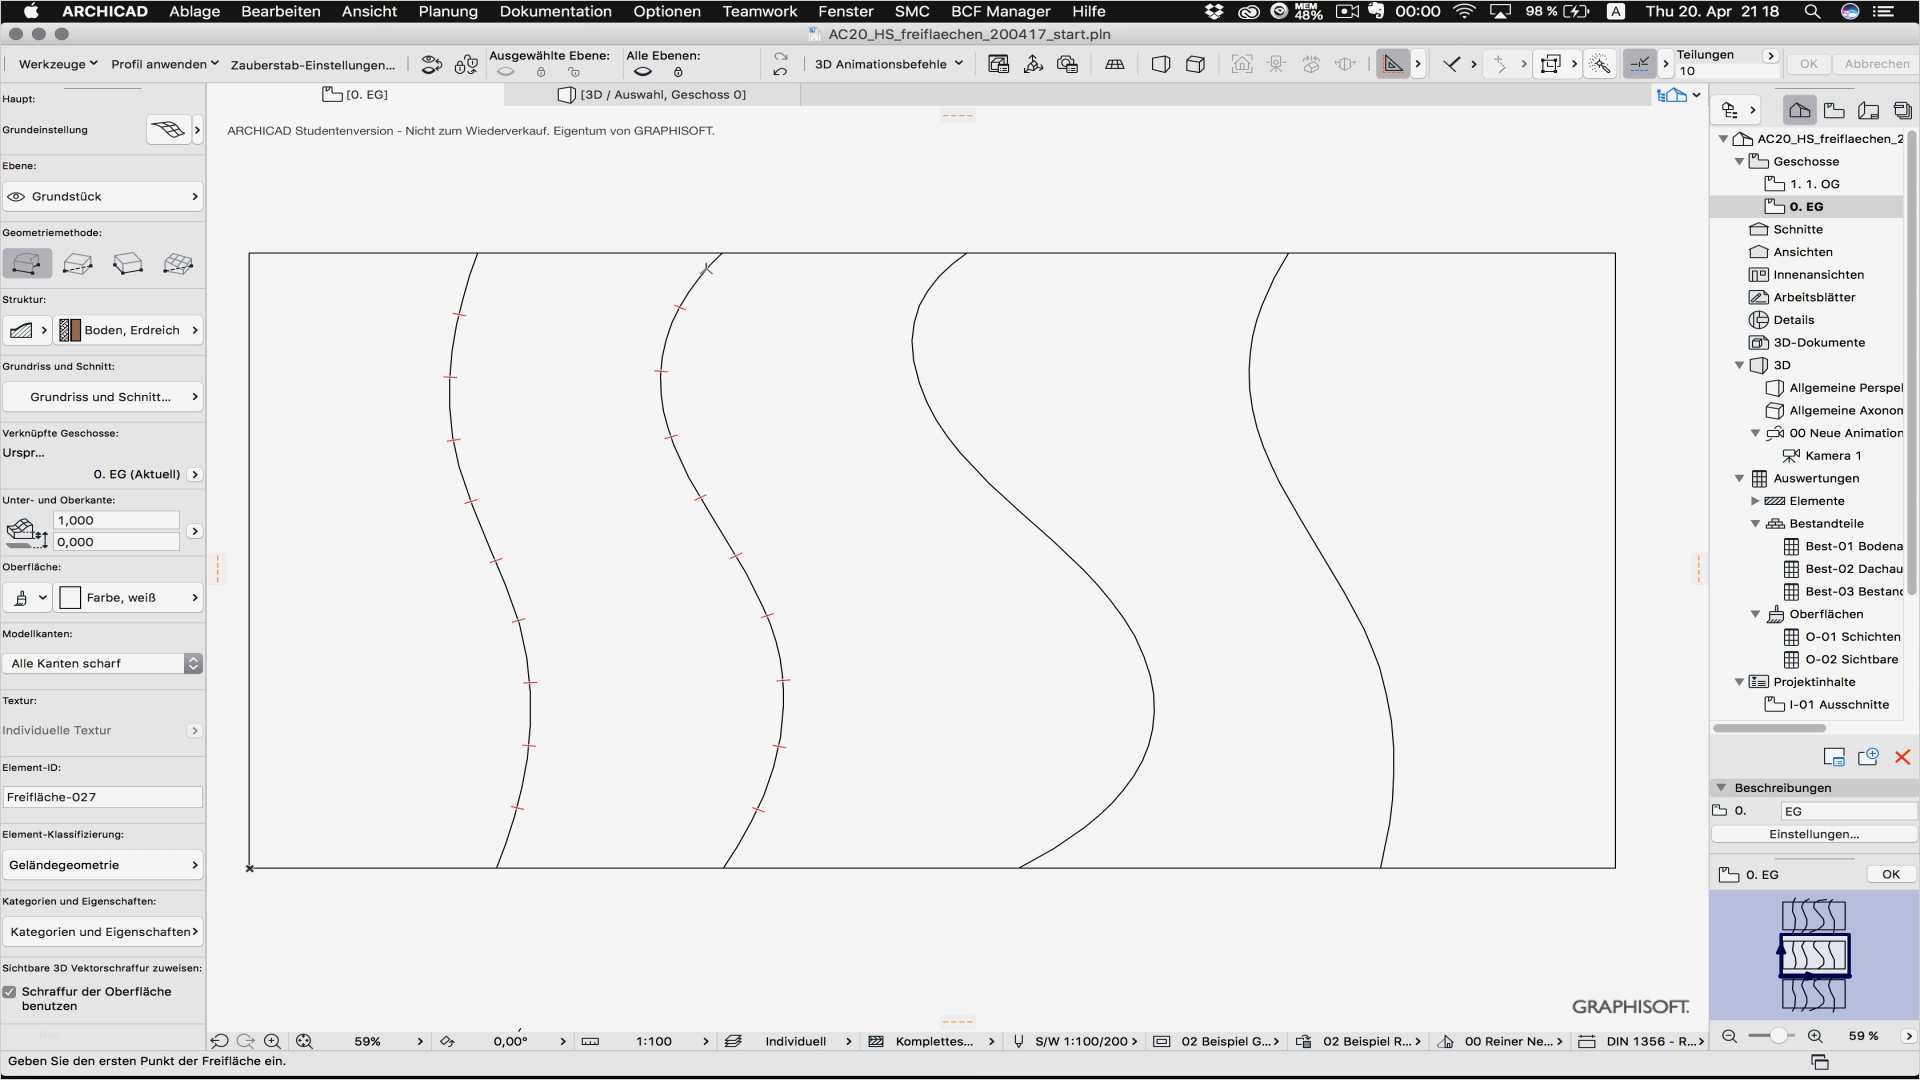Click the red delete view icon
Image resolution: width=1920 pixels, height=1080 pixels.
(1902, 757)
